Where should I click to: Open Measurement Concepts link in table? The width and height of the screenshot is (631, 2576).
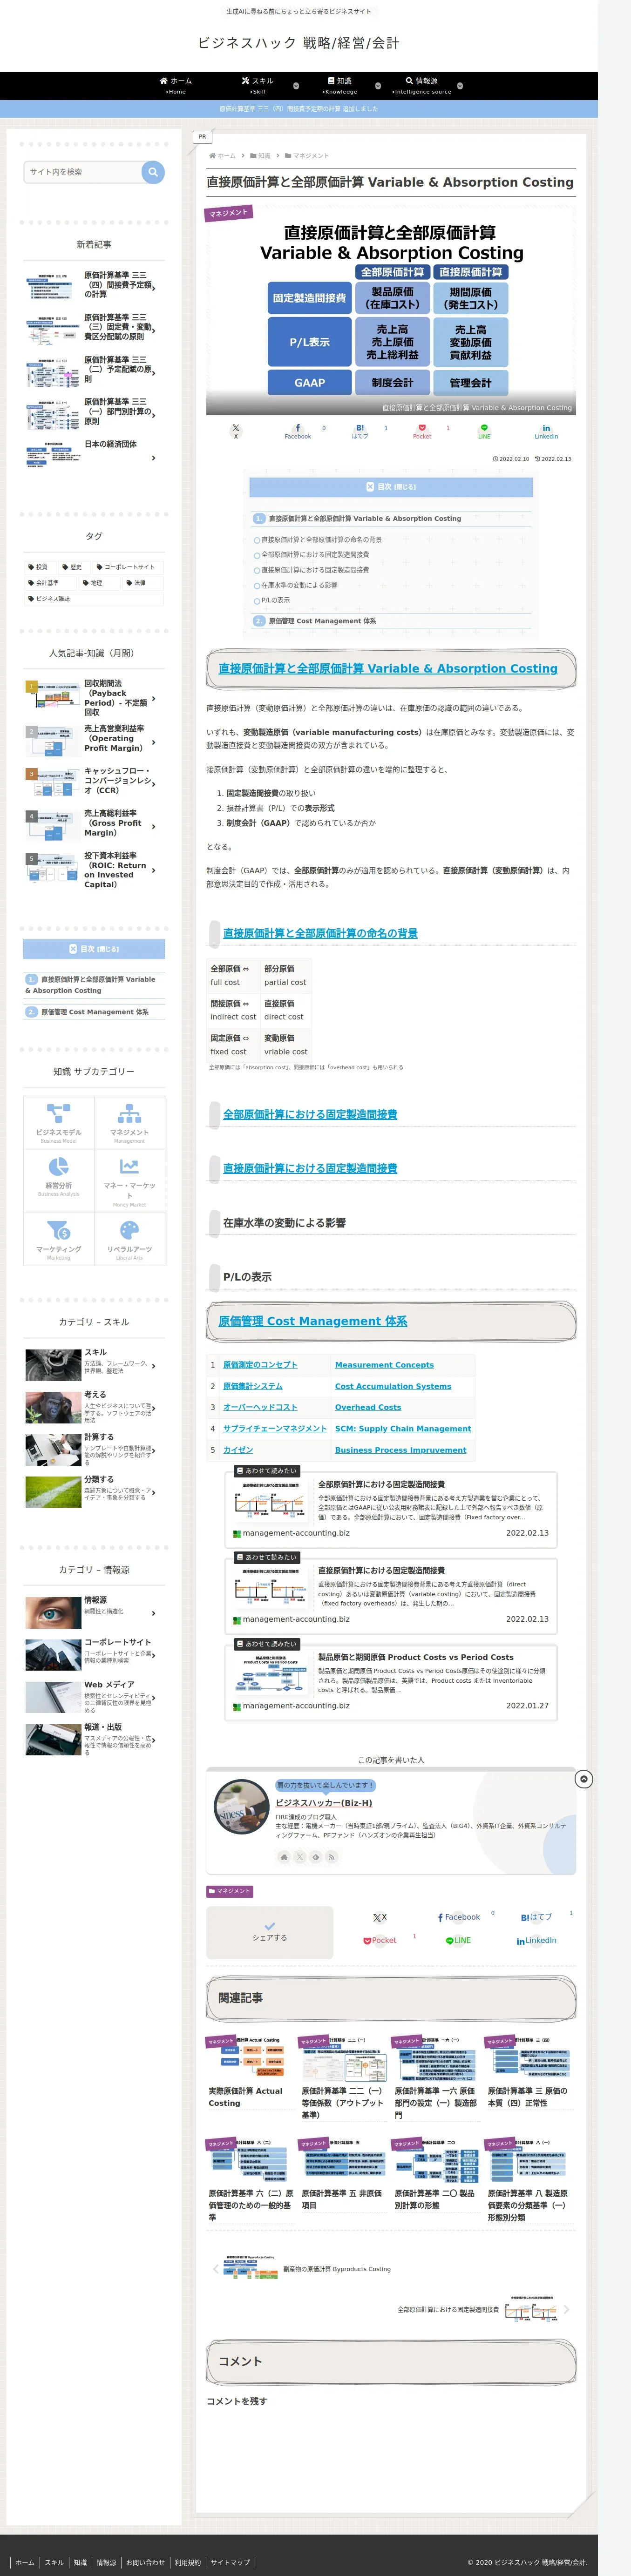384,1365
